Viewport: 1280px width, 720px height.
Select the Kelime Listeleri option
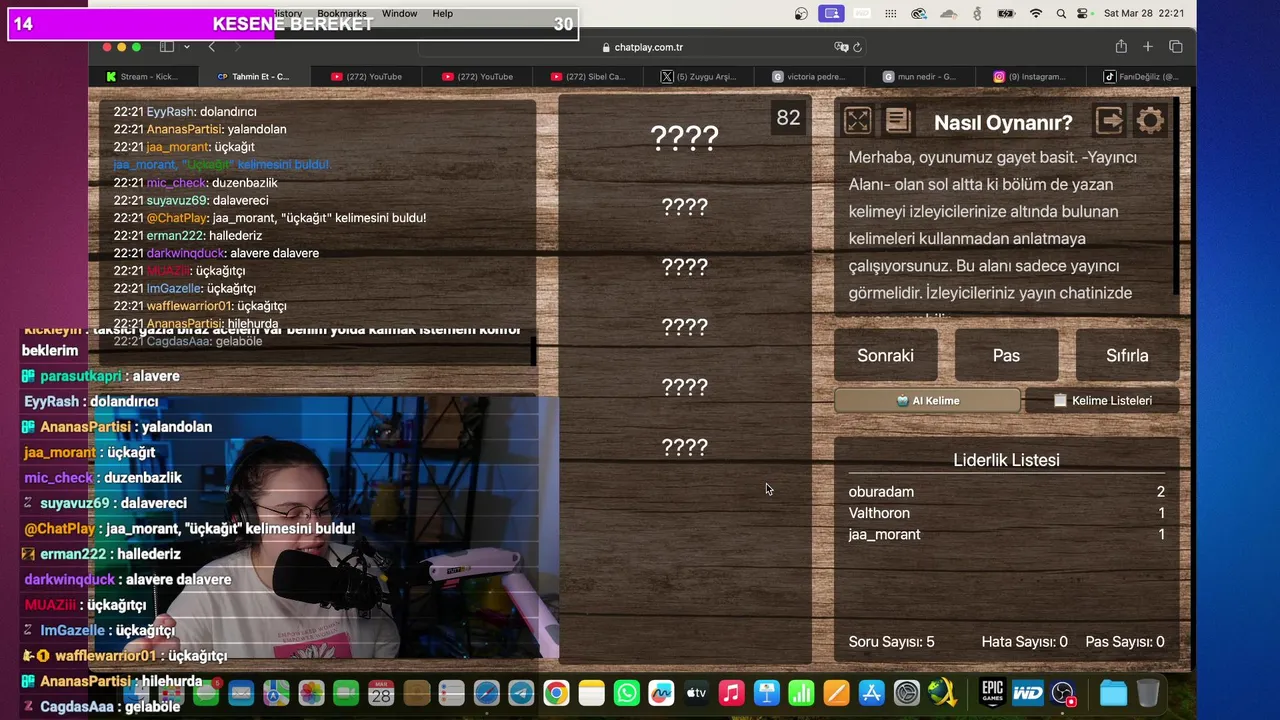point(1102,400)
